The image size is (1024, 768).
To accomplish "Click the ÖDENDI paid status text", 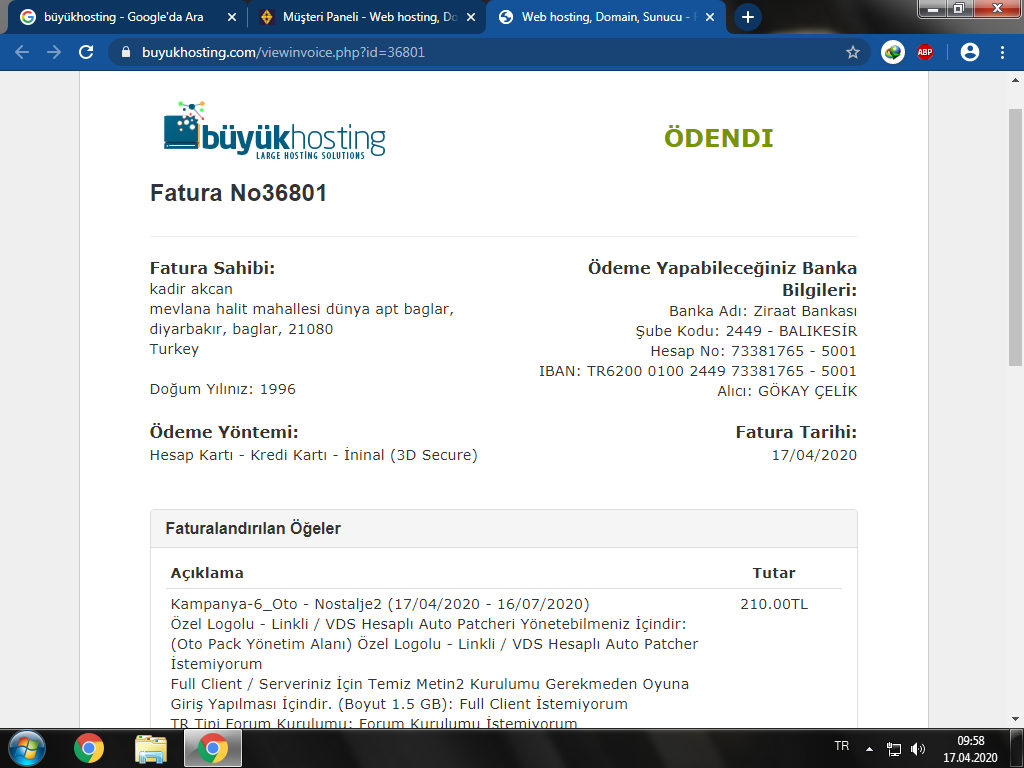I will tap(718, 138).
